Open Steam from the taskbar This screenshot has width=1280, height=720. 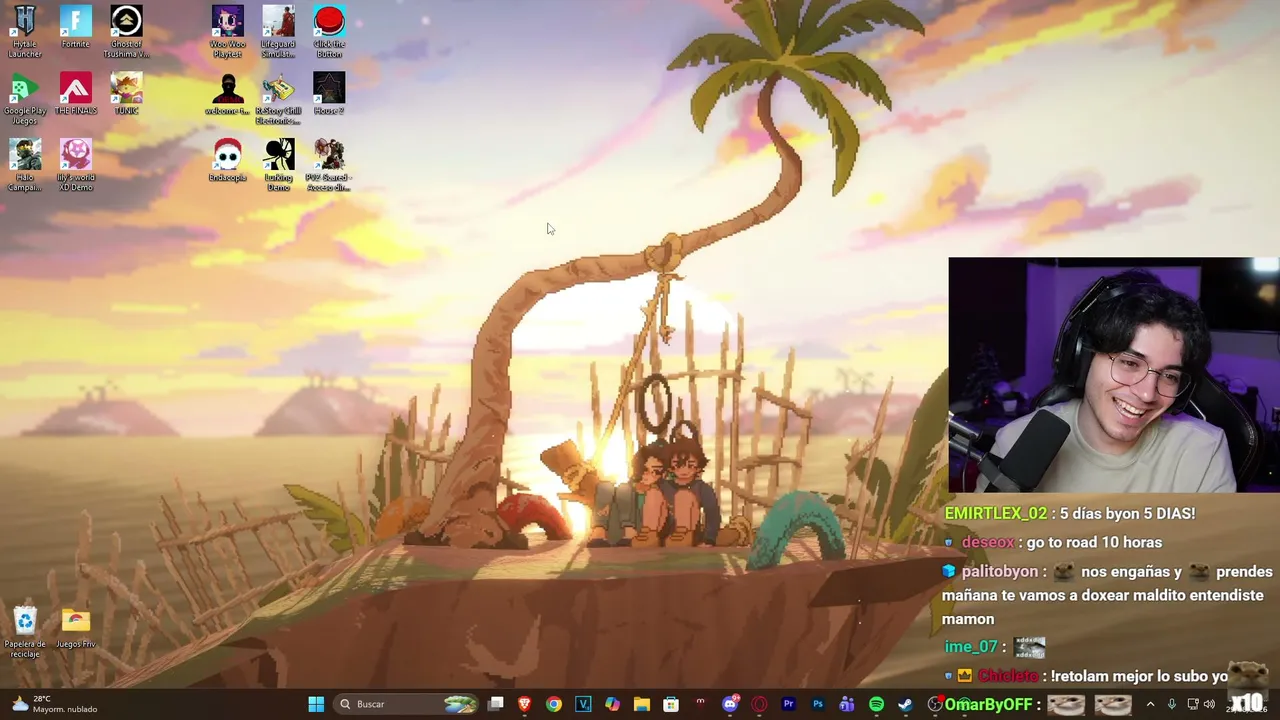[906, 704]
